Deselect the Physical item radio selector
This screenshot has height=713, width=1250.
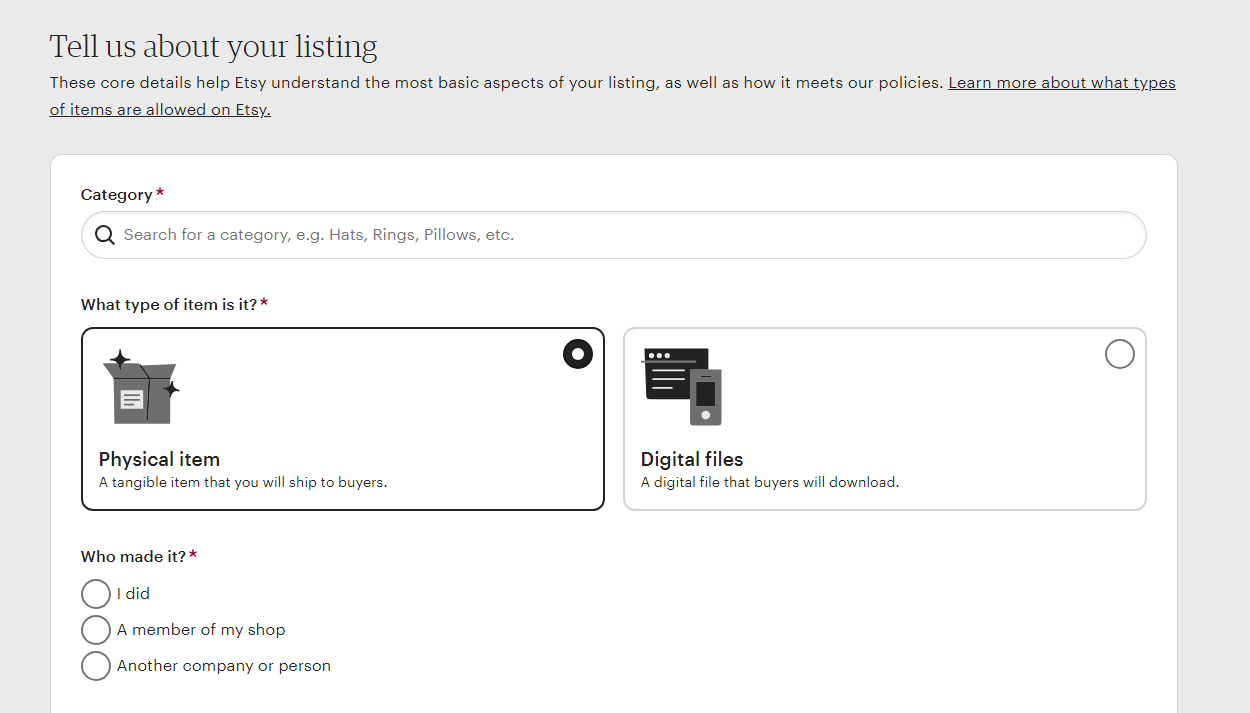click(x=577, y=353)
